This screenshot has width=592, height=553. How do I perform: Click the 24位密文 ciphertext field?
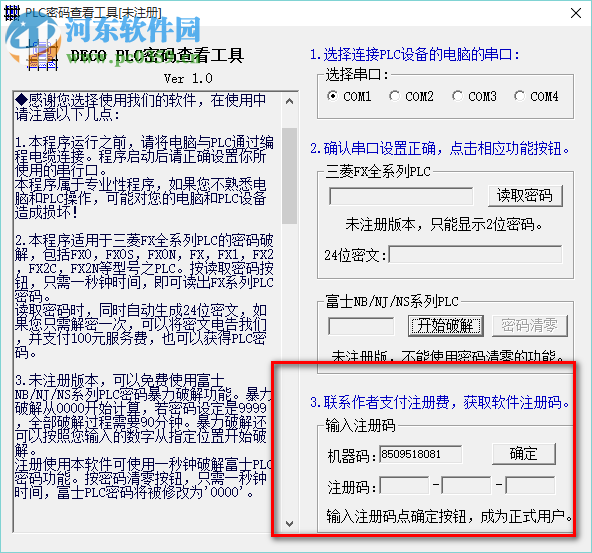(x=475, y=254)
